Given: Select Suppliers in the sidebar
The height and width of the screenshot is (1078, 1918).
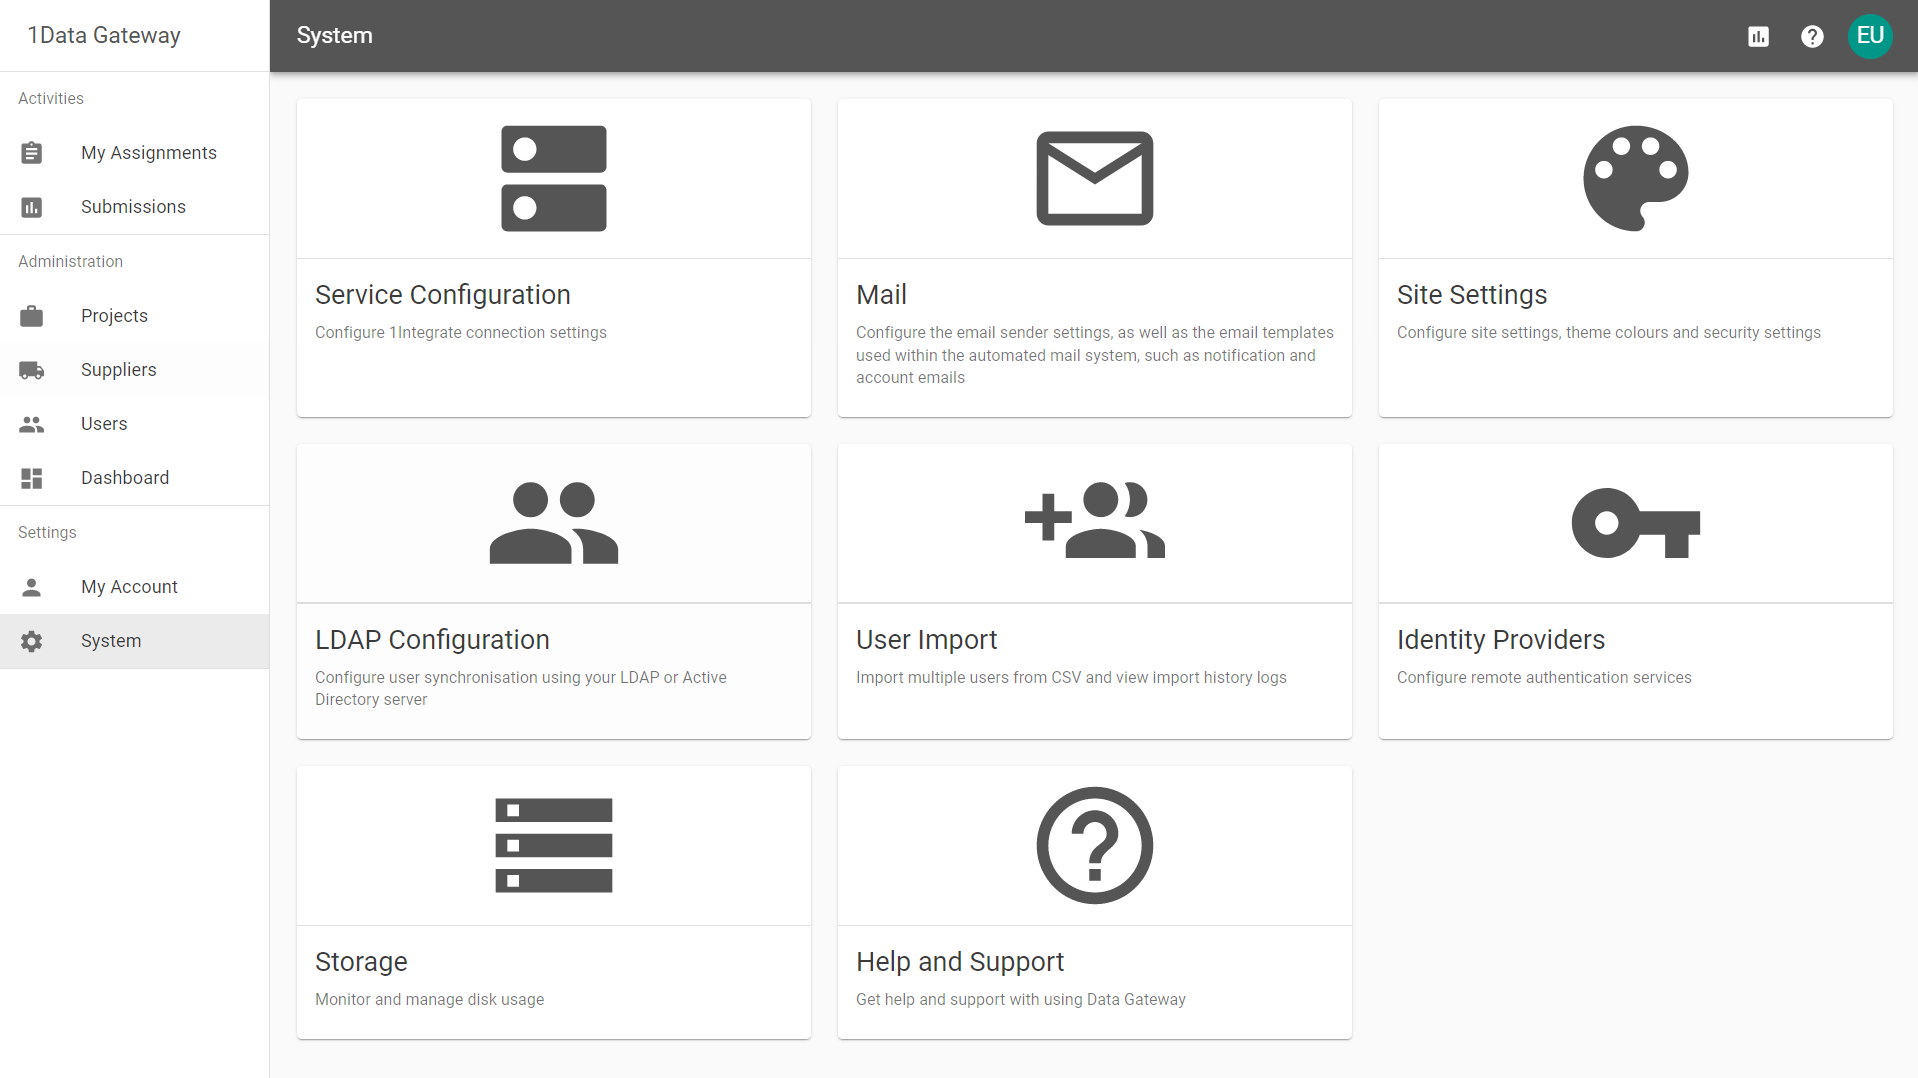Looking at the screenshot, I should coord(118,370).
